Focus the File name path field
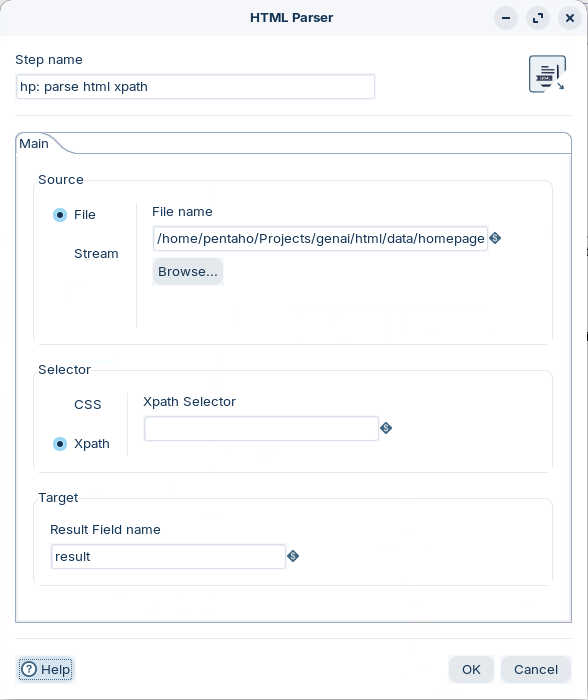This screenshot has width=588, height=700. (320, 238)
